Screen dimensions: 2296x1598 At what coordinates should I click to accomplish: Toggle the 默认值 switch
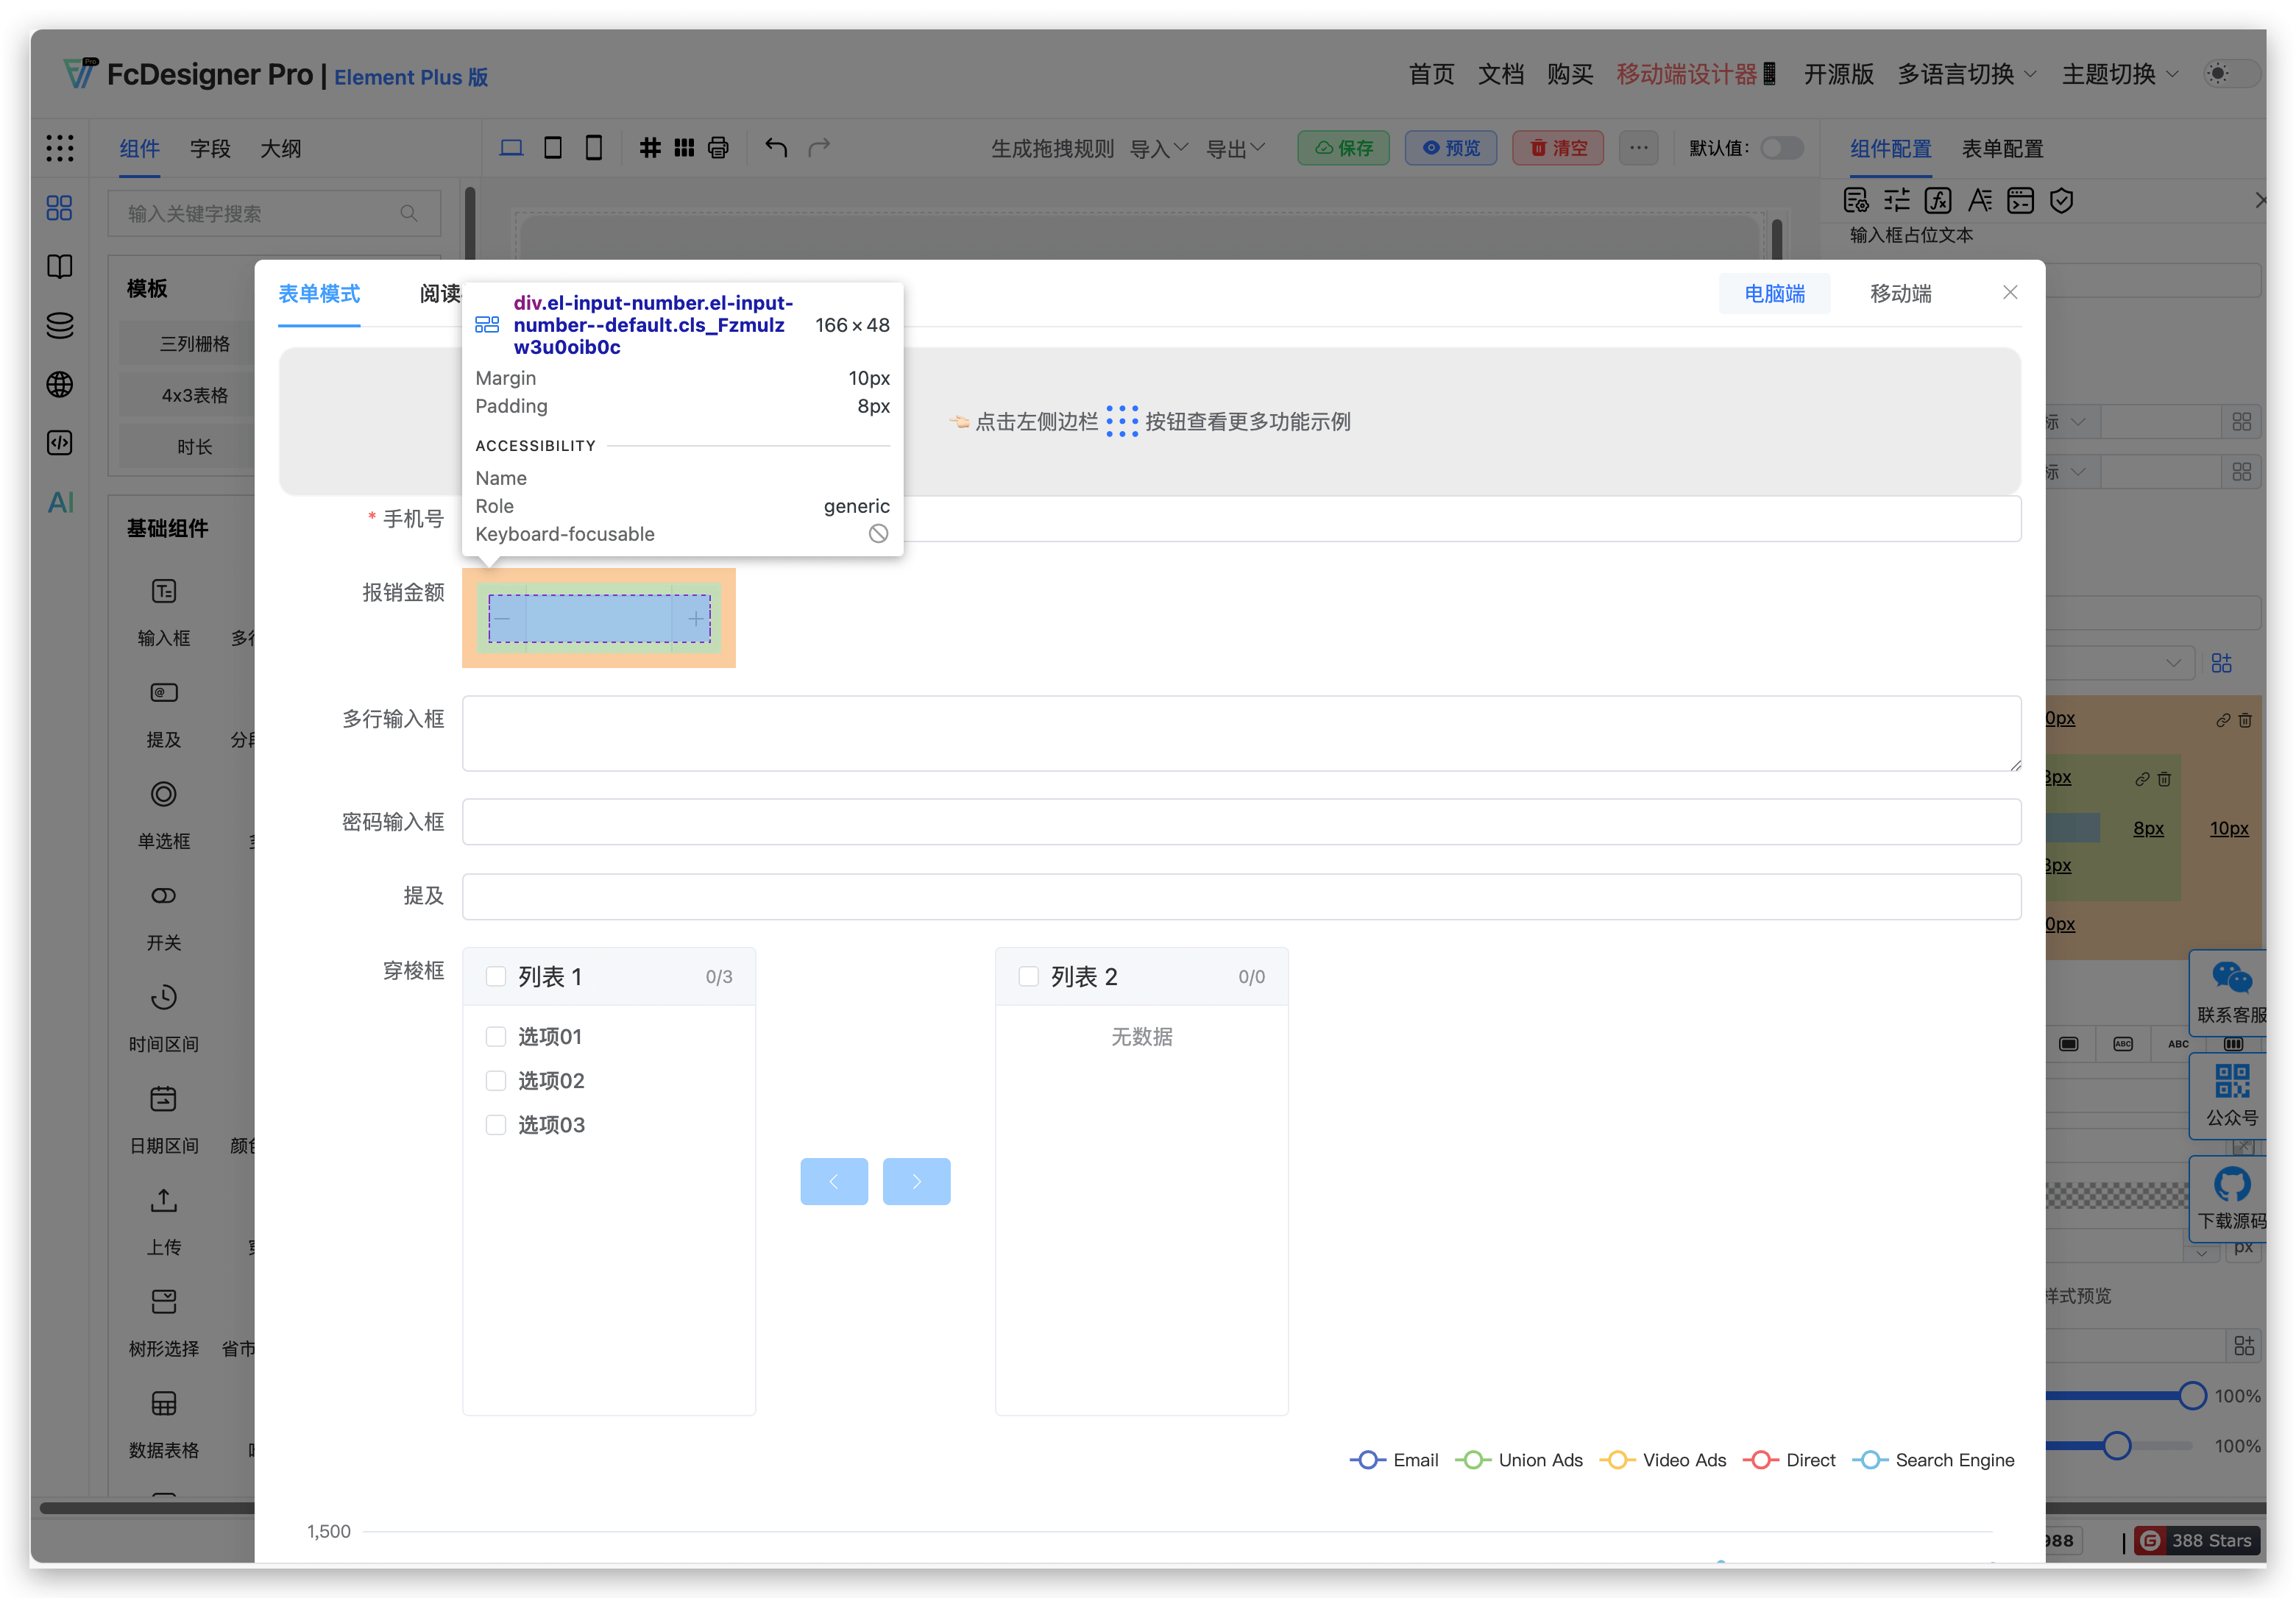click(x=1781, y=148)
